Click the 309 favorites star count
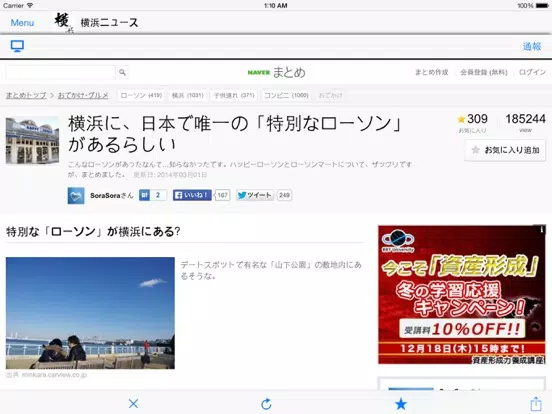Screen dimensions: 552x414 click(472, 120)
